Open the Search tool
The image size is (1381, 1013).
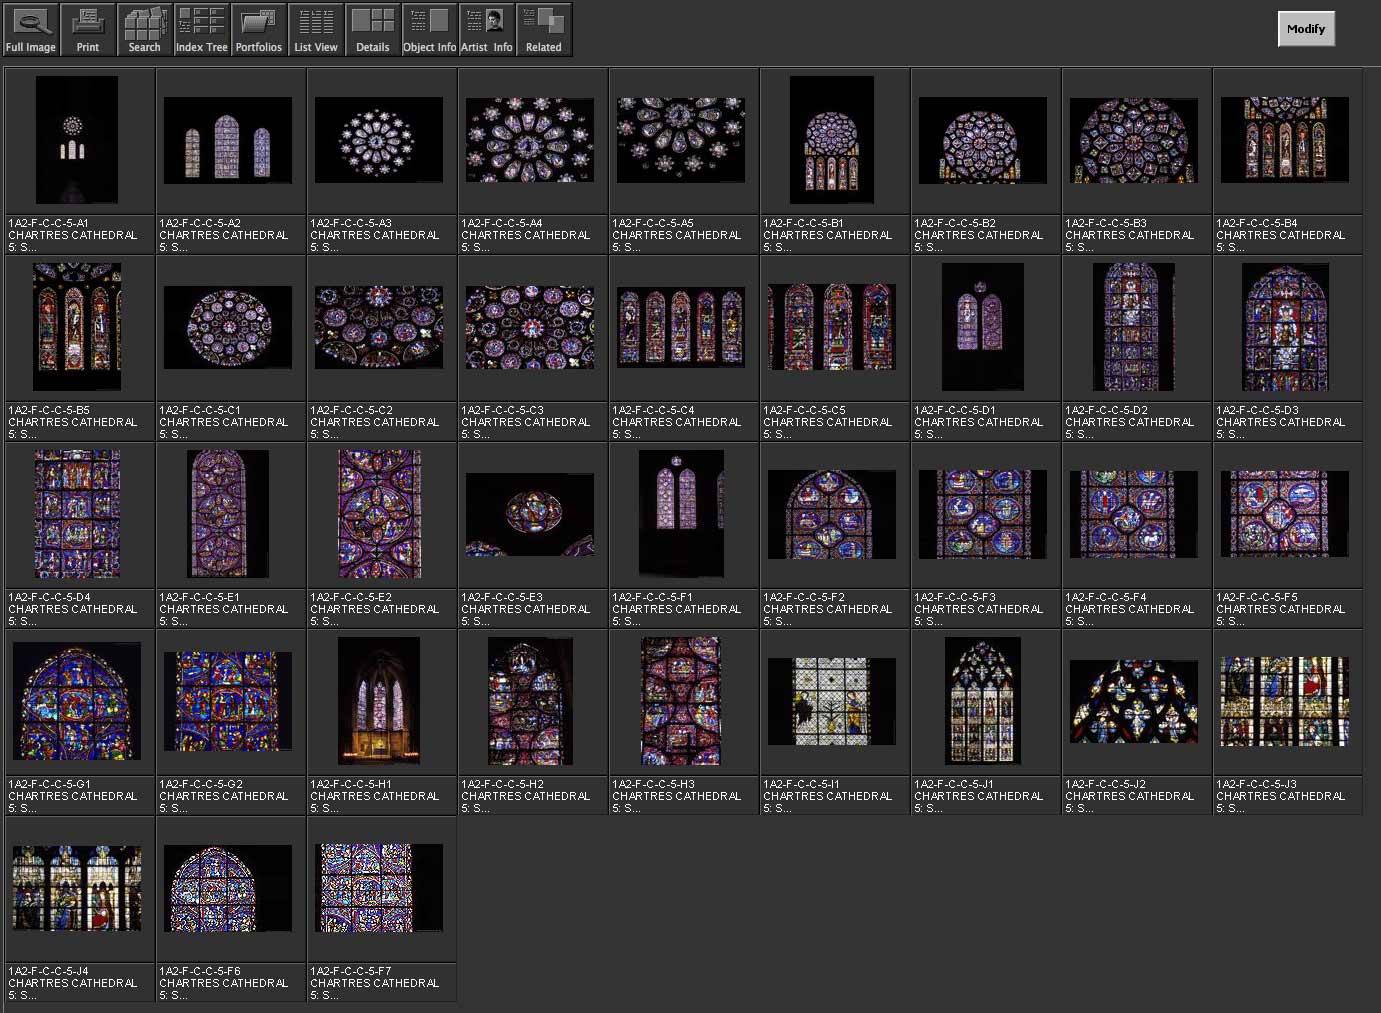click(x=145, y=30)
